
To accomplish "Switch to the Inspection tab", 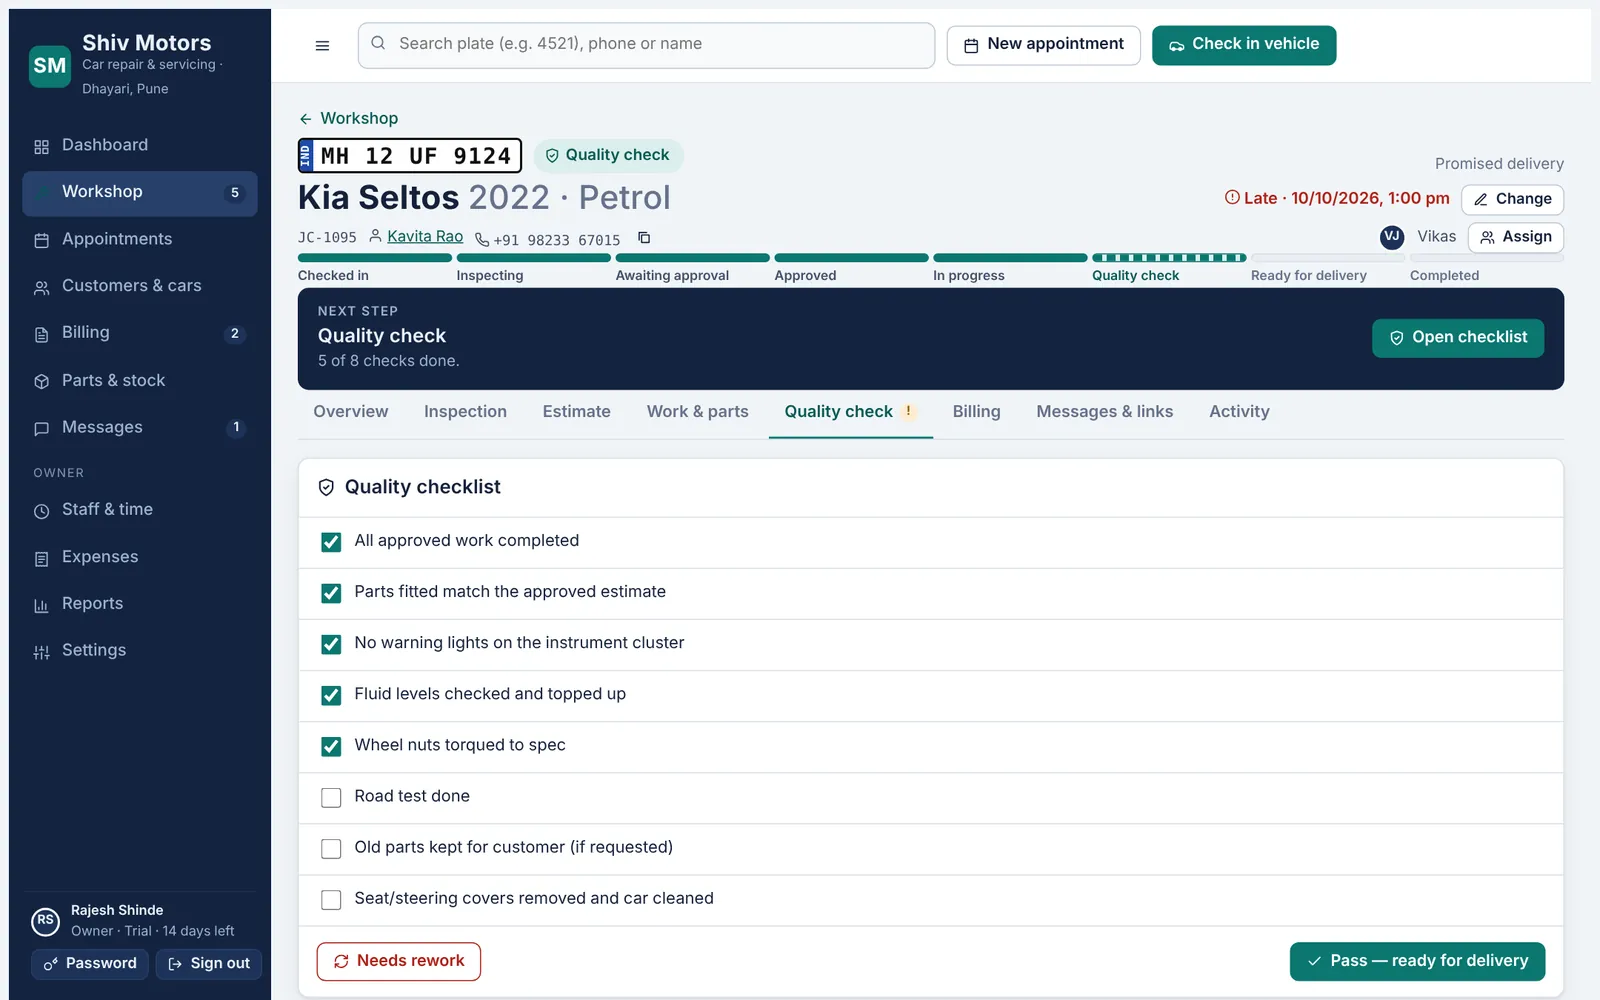I will [x=465, y=412].
